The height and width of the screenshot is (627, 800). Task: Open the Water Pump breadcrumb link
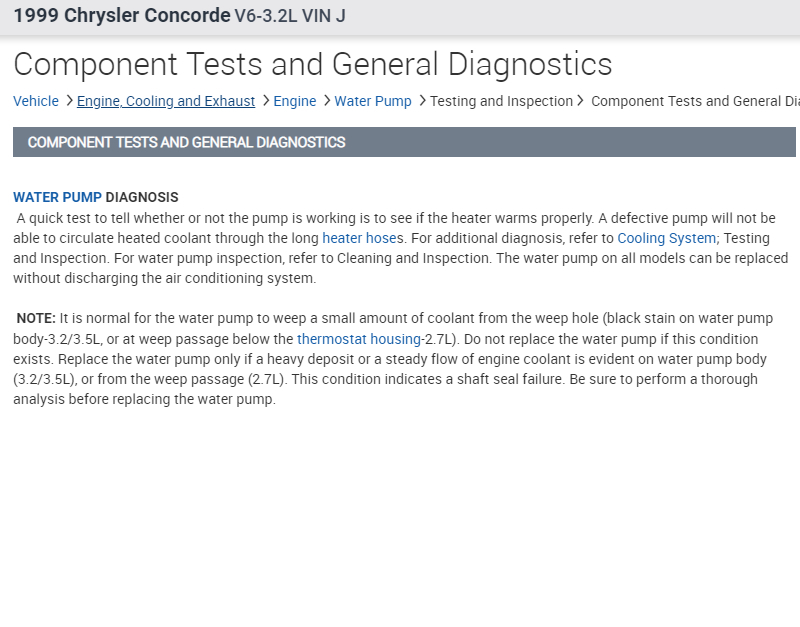[373, 101]
